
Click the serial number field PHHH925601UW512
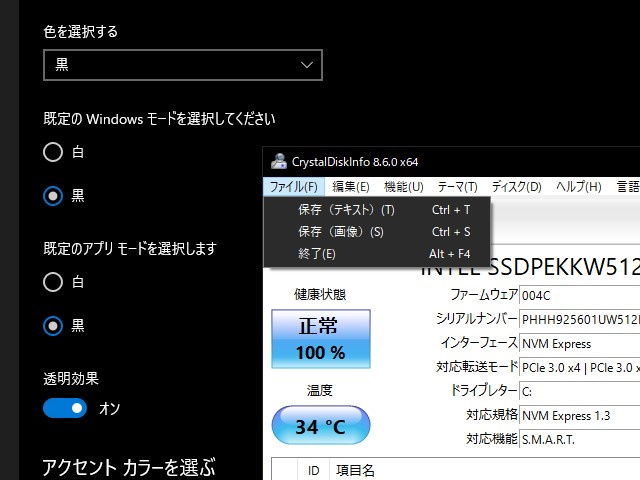[580, 319]
